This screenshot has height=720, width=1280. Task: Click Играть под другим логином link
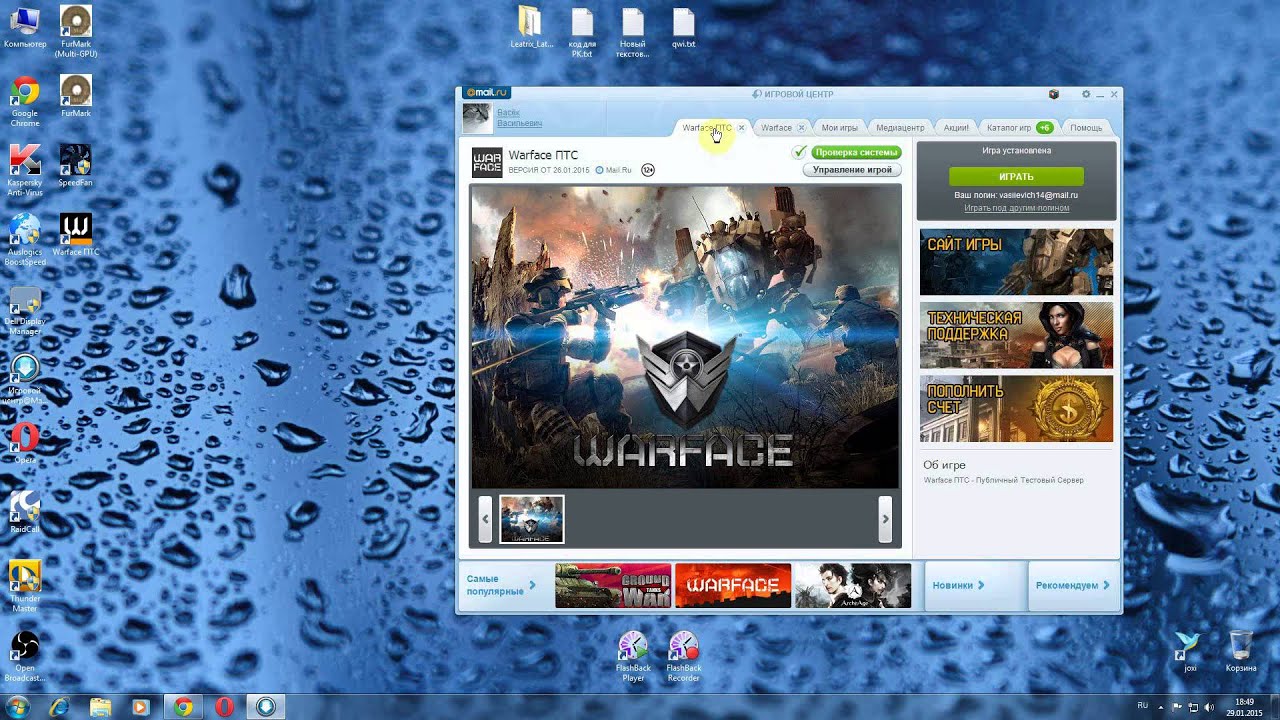[1016, 208]
